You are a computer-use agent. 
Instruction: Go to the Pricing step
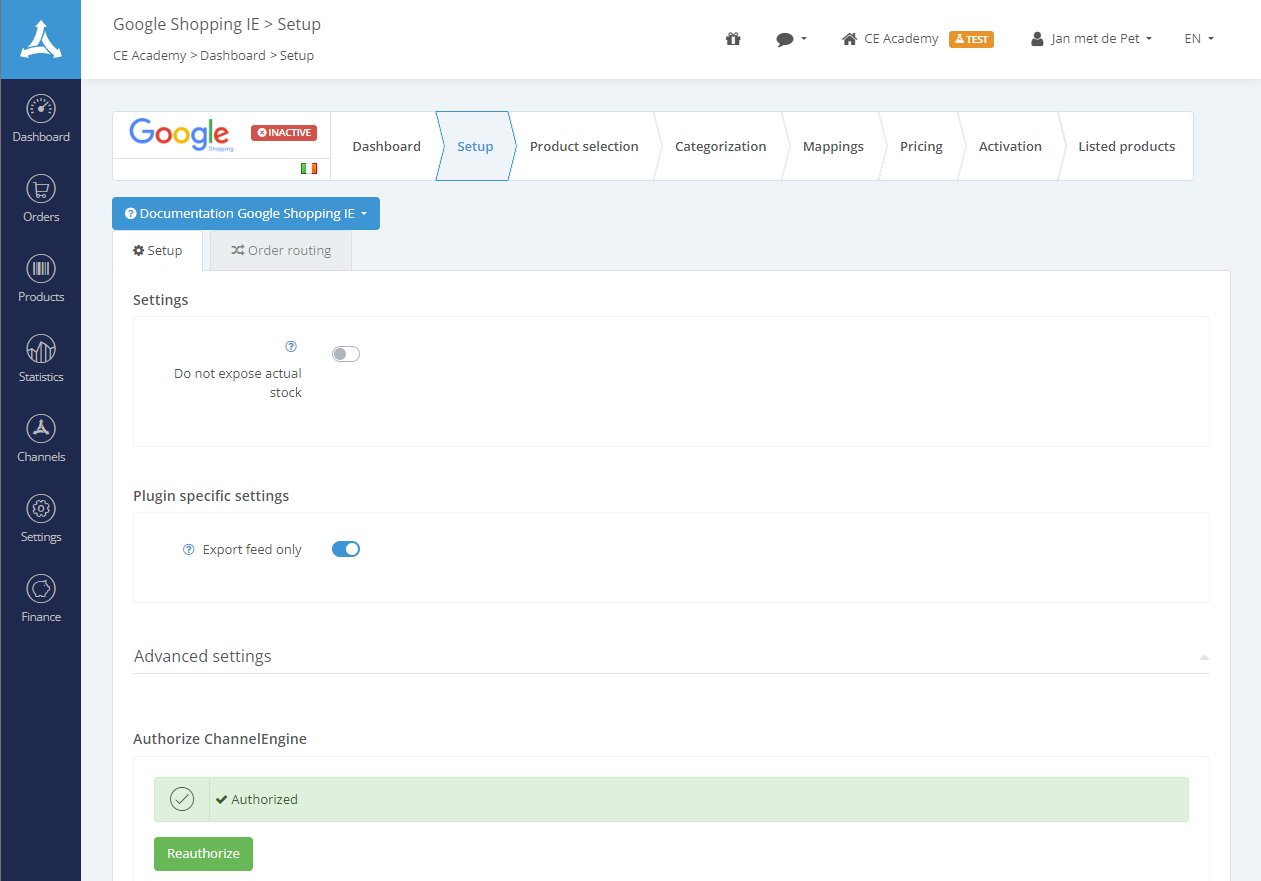921,146
